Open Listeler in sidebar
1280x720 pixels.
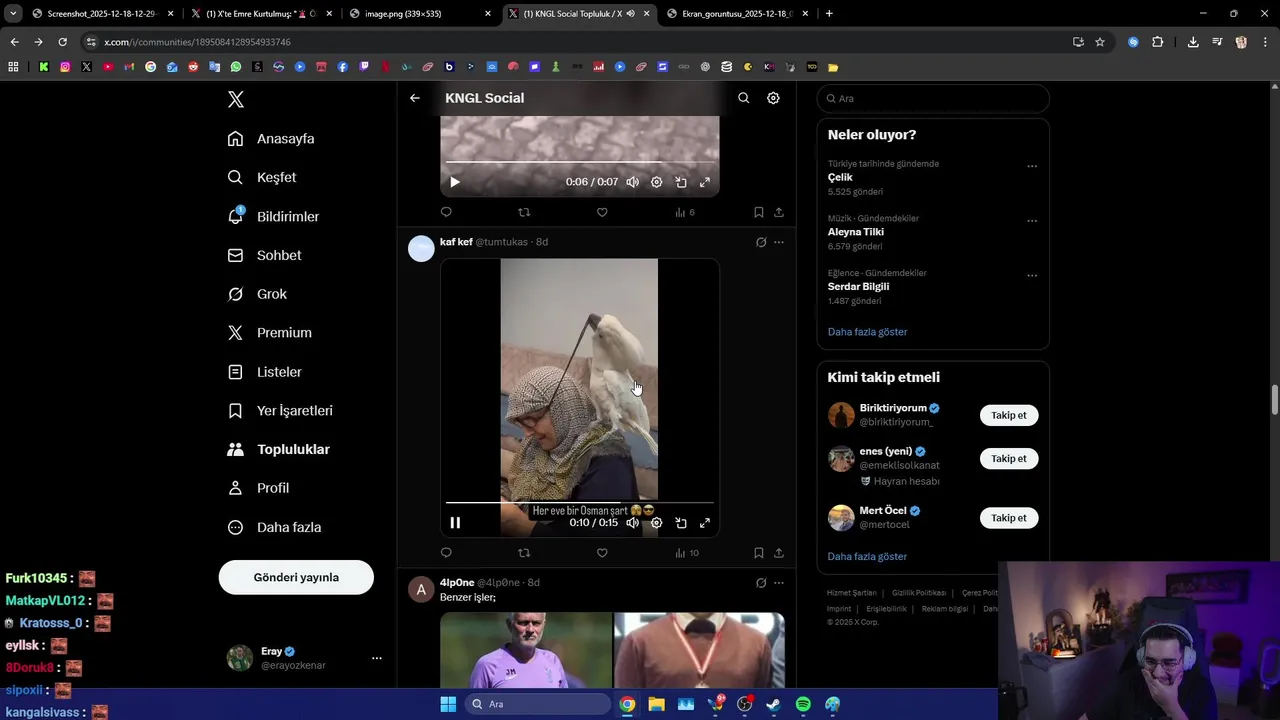(265, 372)
